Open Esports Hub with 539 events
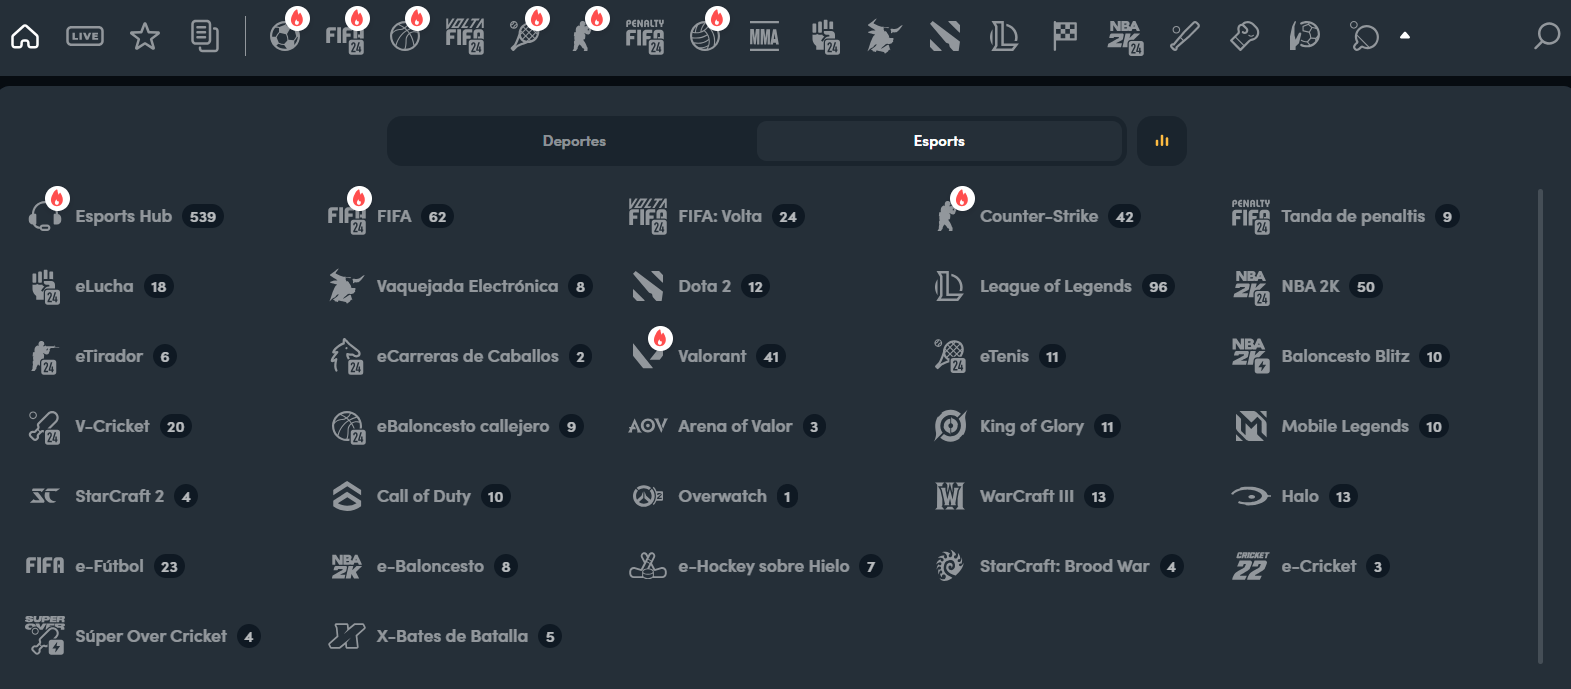 click(x=125, y=216)
